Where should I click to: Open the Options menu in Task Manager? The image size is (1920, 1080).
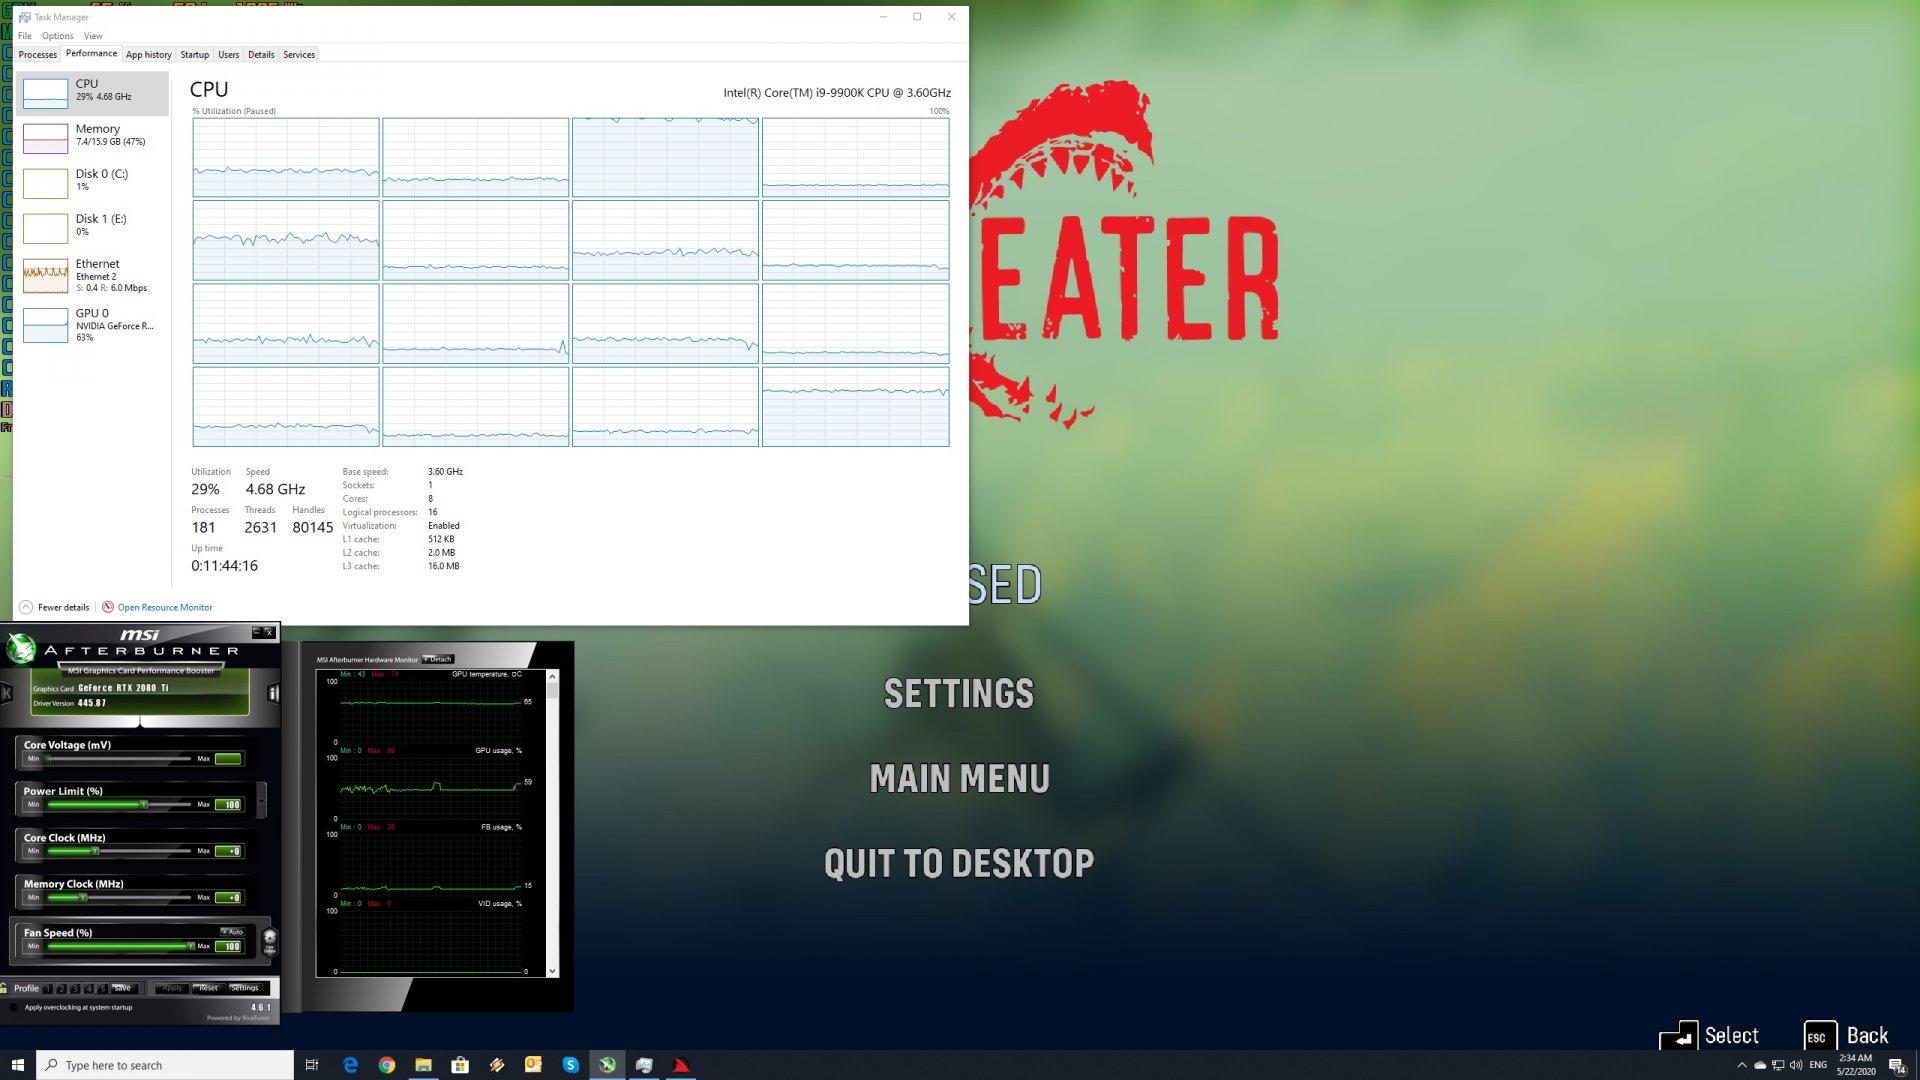tap(57, 35)
